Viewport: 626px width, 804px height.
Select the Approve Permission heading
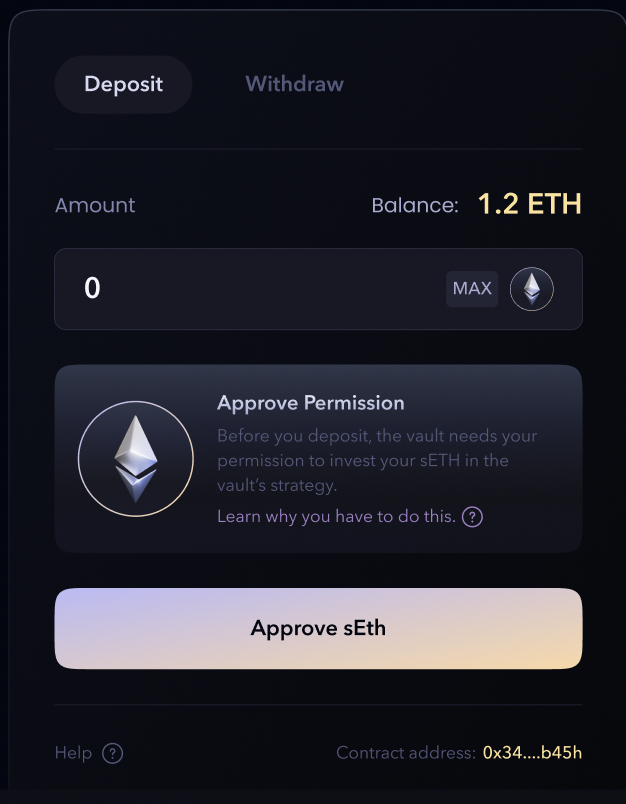coord(310,403)
